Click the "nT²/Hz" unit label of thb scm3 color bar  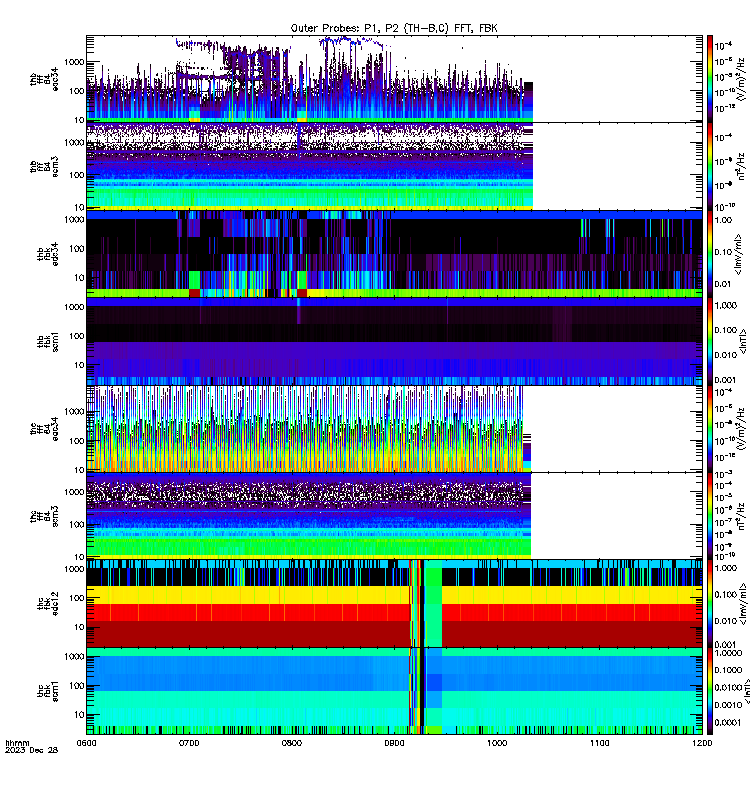(742, 166)
